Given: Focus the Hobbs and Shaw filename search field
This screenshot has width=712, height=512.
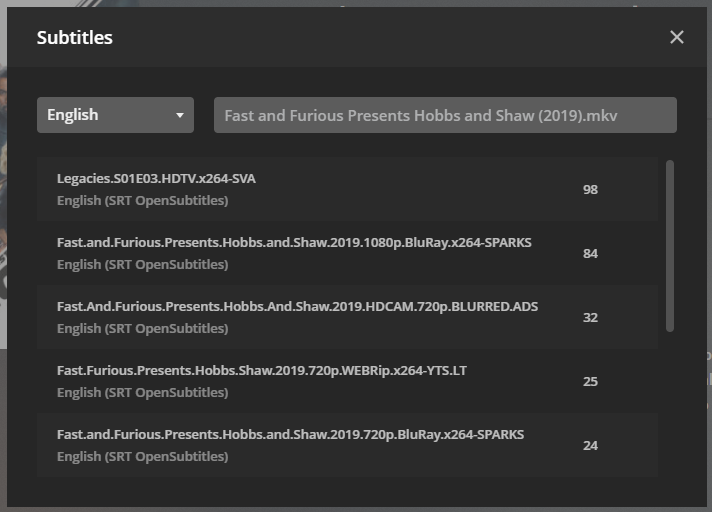Looking at the screenshot, I should (x=445, y=115).
